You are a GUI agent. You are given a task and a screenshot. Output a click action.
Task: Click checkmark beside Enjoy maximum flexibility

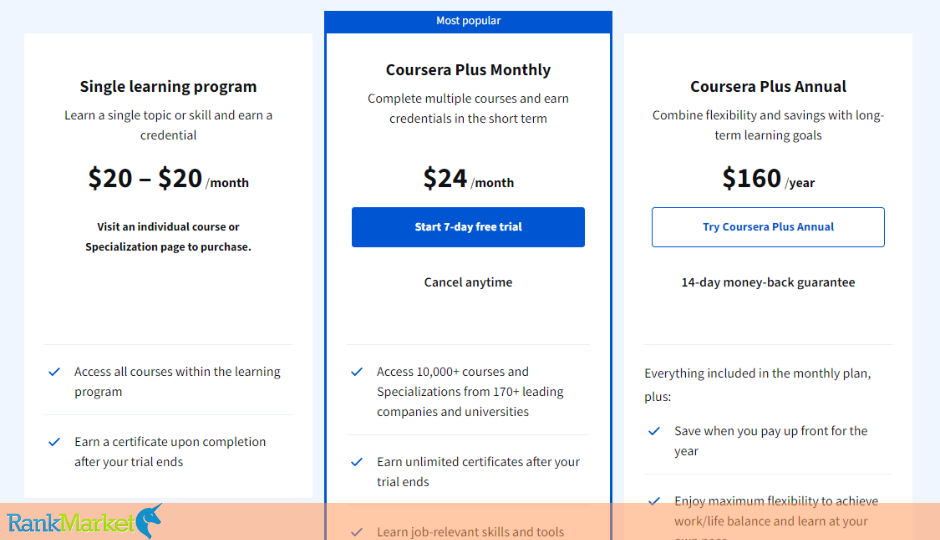click(654, 501)
